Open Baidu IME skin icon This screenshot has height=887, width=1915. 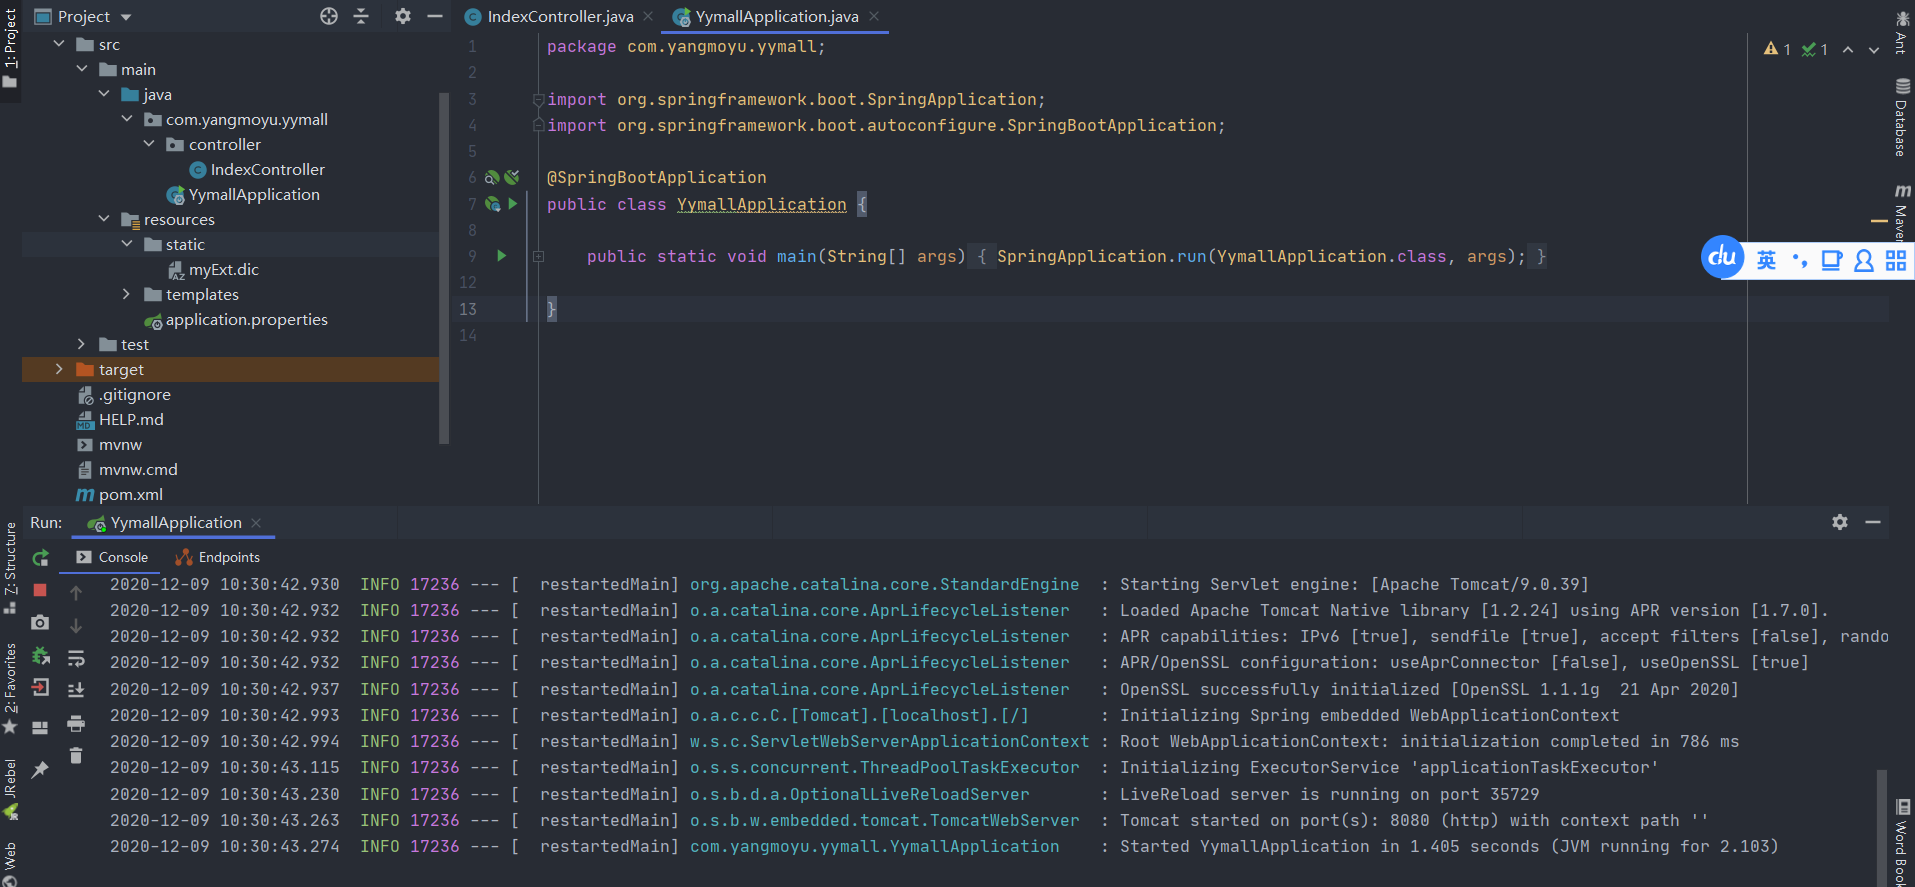[1832, 261]
